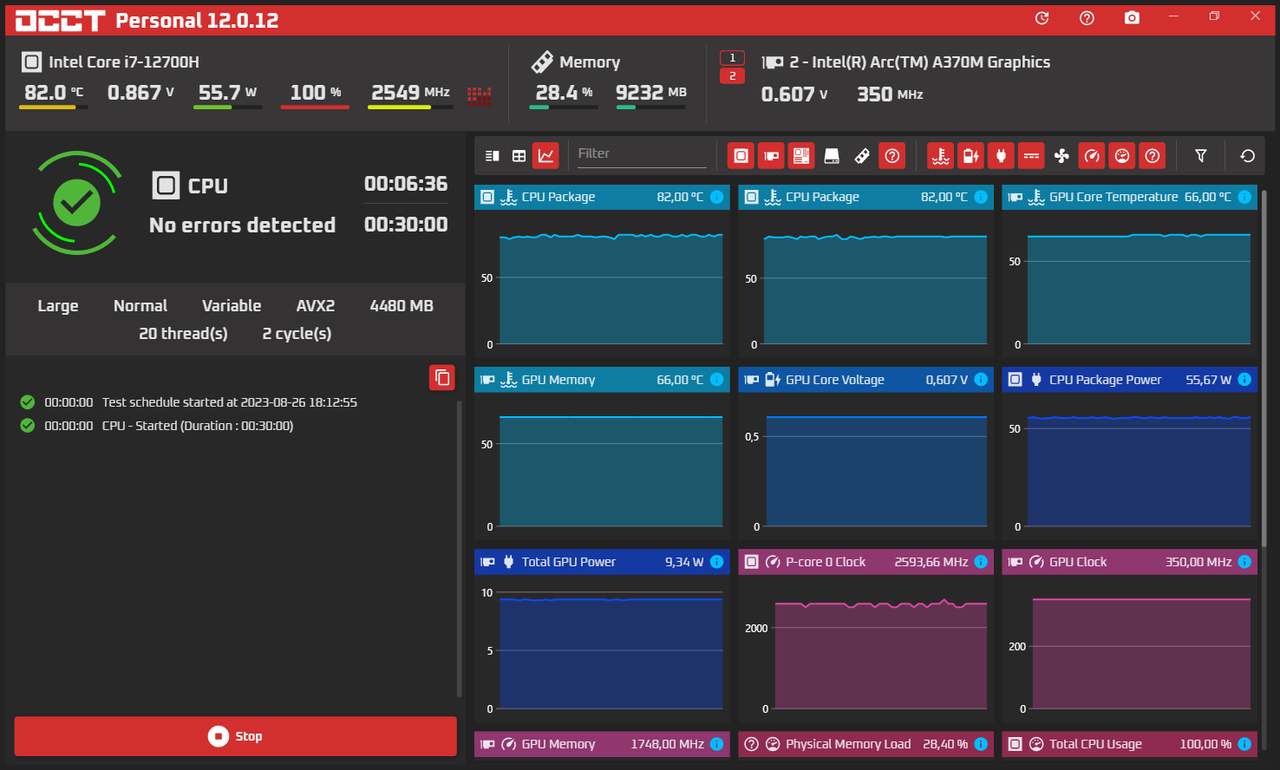Image resolution: width=1280 pixels, height=770 pixels.
Task: Reset the monitoring graphs
Action: pyautogui.click(x=1247, y=155)
